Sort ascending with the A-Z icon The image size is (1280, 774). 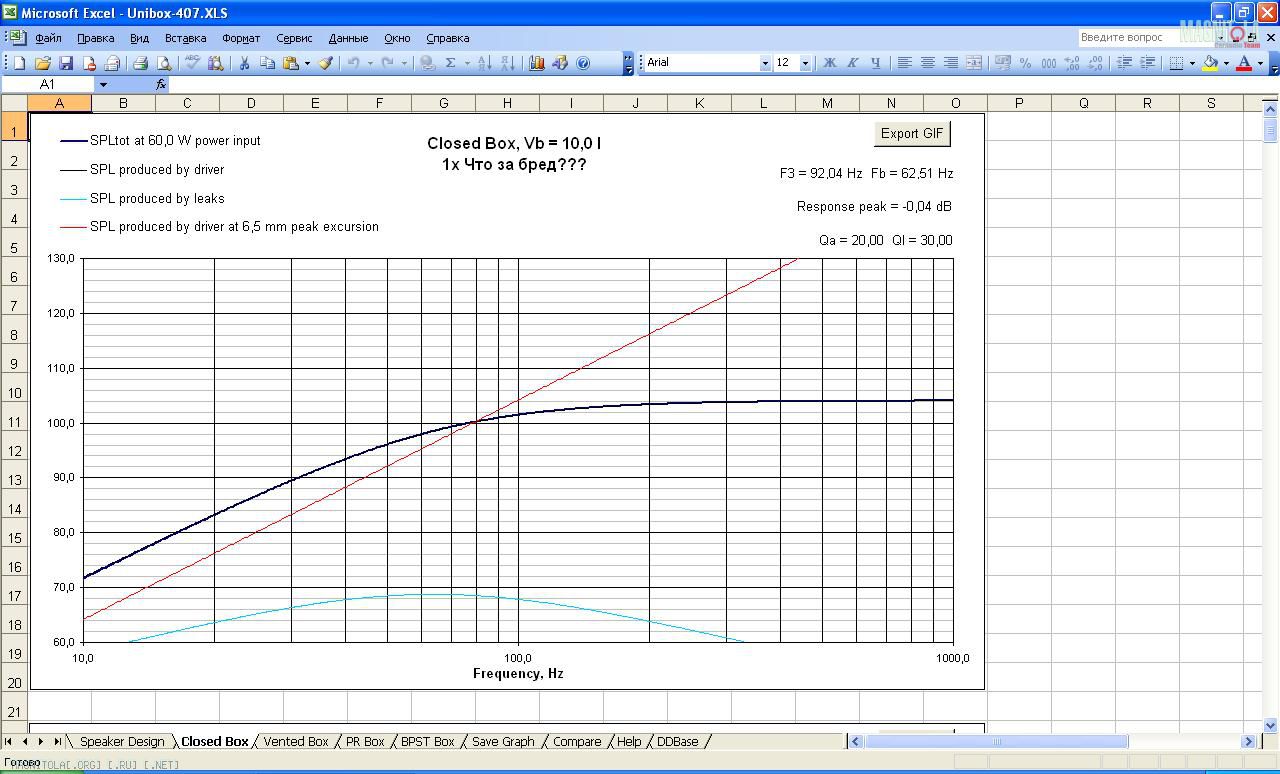pos(484,63)
